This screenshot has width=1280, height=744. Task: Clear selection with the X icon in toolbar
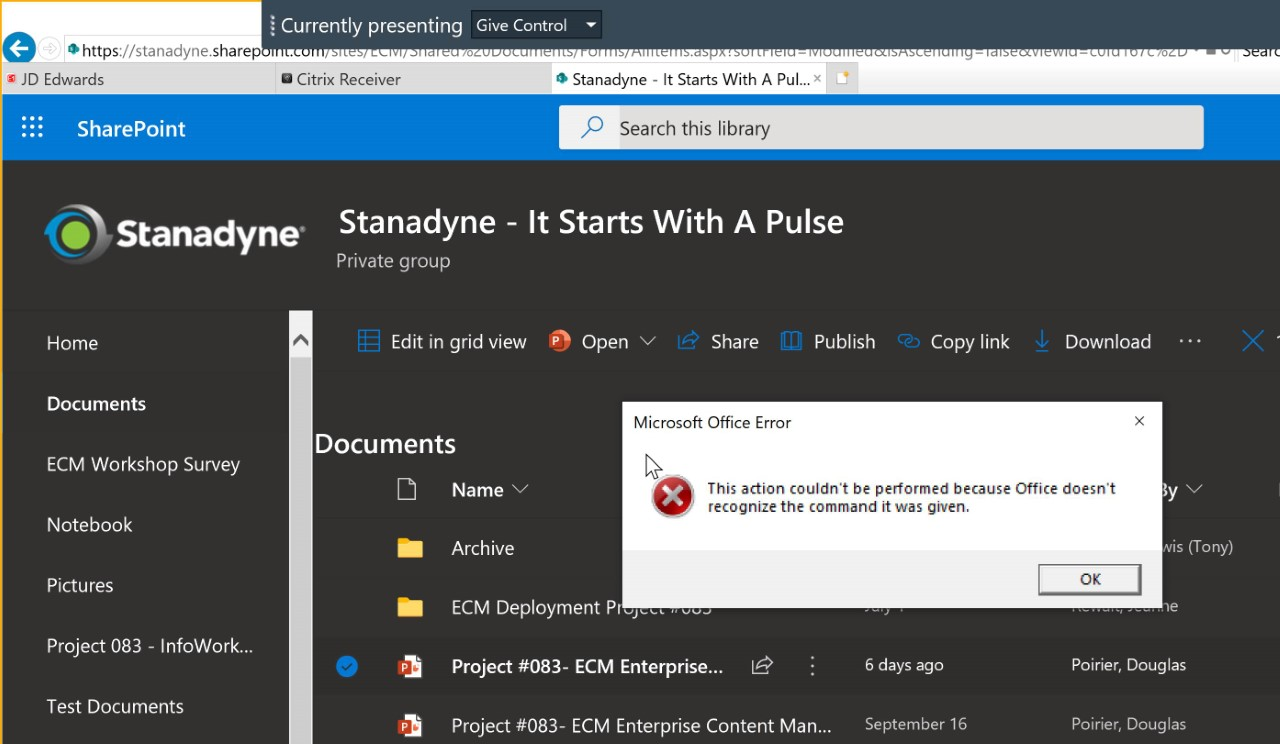click(x=1253, y=341)
